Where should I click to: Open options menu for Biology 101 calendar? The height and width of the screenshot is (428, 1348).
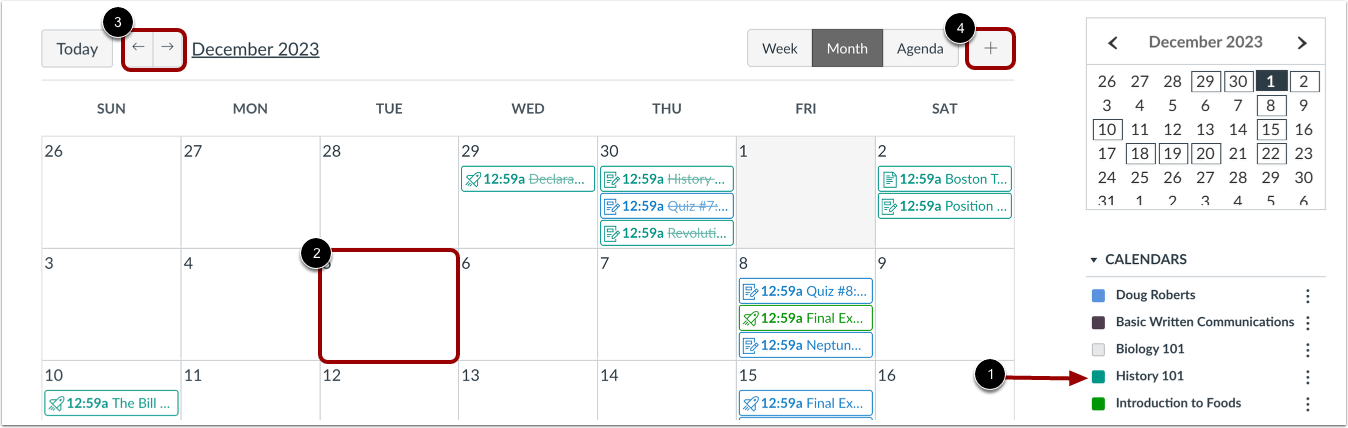[1307, 350]
